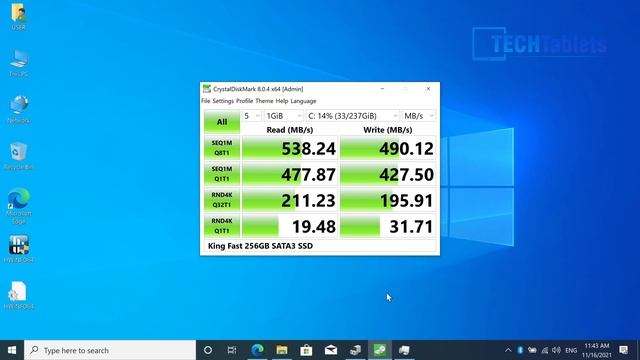Click the King Fast 256GB SATA3 SSD comment field
The image size is (640, 360).
[x=320, y=246]
